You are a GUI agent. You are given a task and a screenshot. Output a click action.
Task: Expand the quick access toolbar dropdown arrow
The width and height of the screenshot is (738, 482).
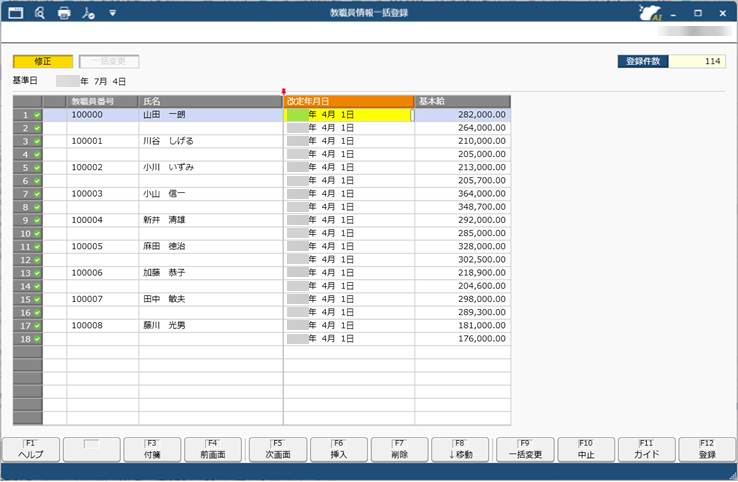click(112, 13)
